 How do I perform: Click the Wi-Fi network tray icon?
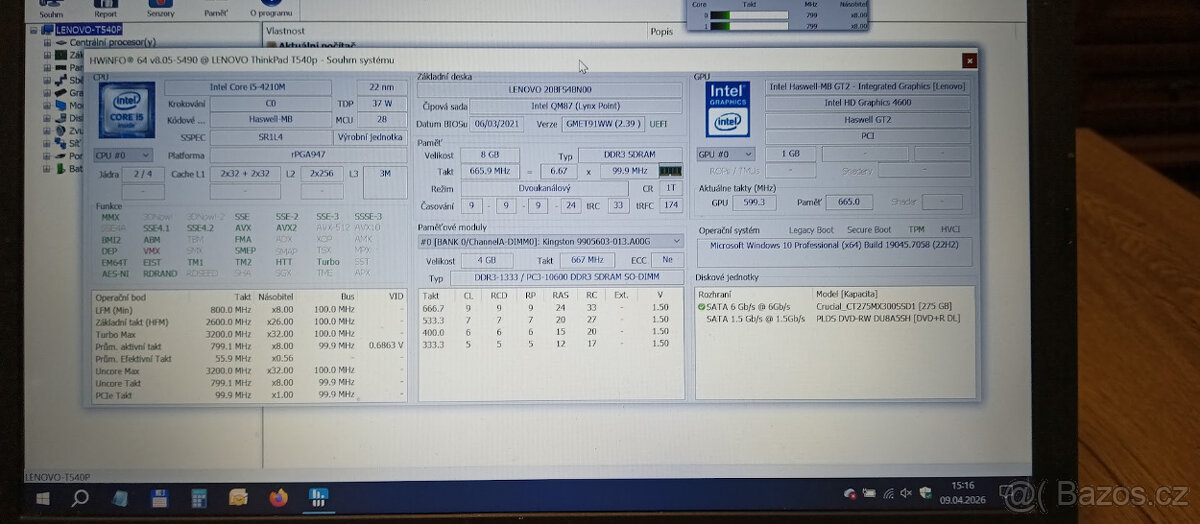click(x=887, y=492)
